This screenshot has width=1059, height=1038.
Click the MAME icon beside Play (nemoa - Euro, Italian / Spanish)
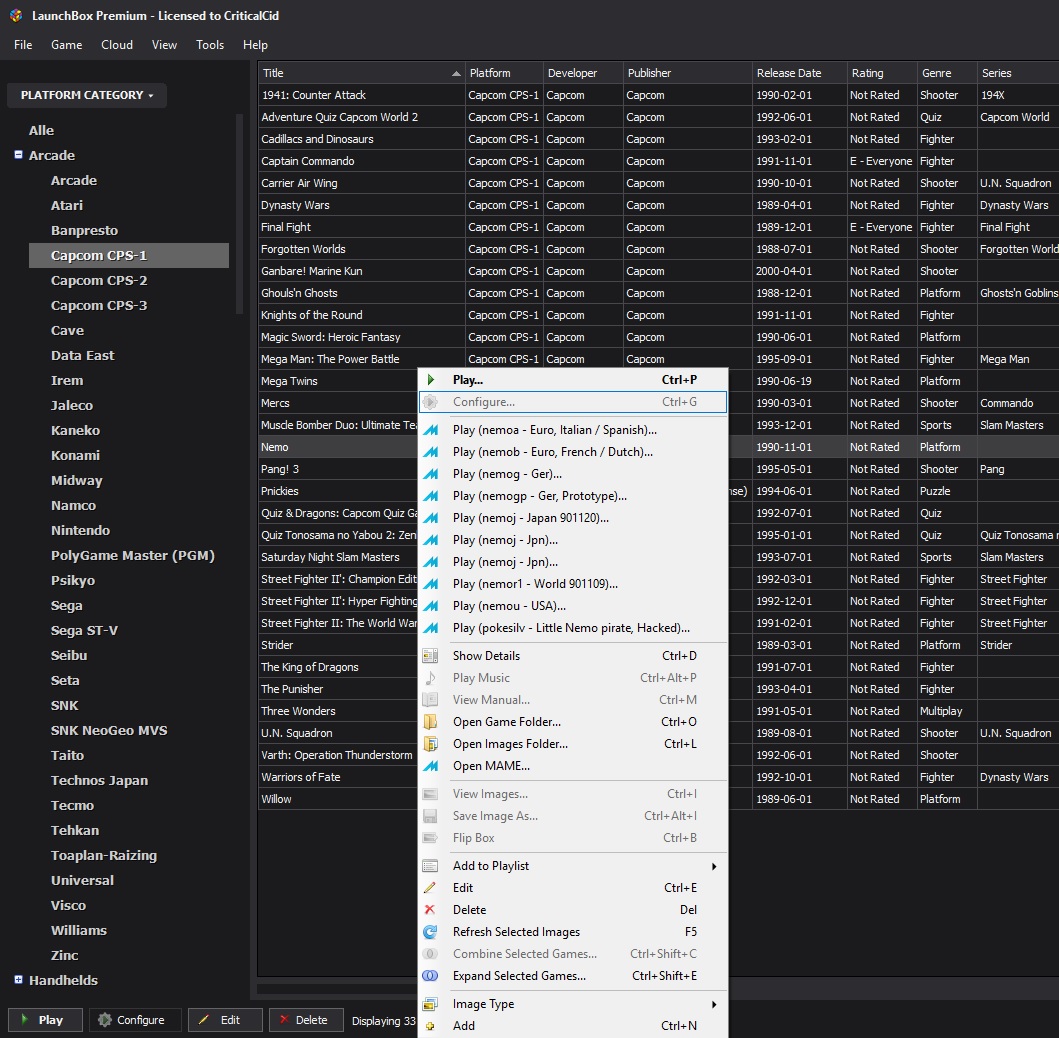click(430, 430)
